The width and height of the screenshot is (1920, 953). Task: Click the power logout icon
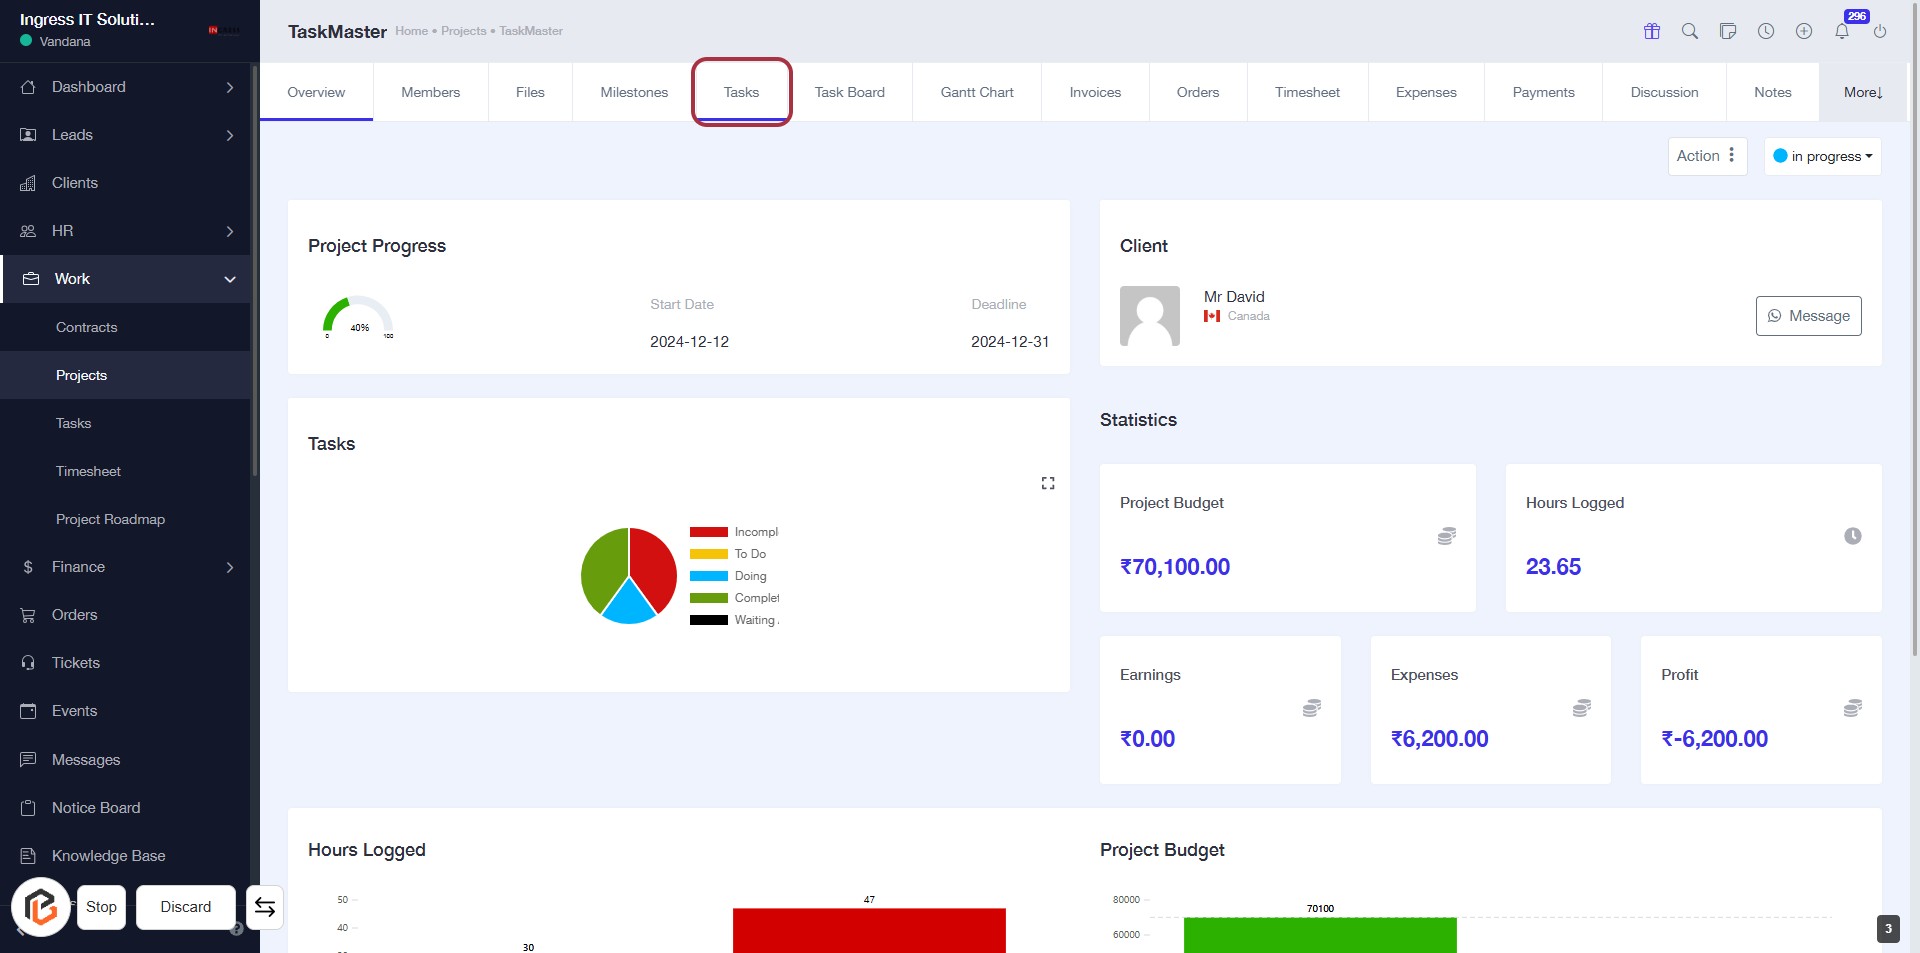point(1880,31)
